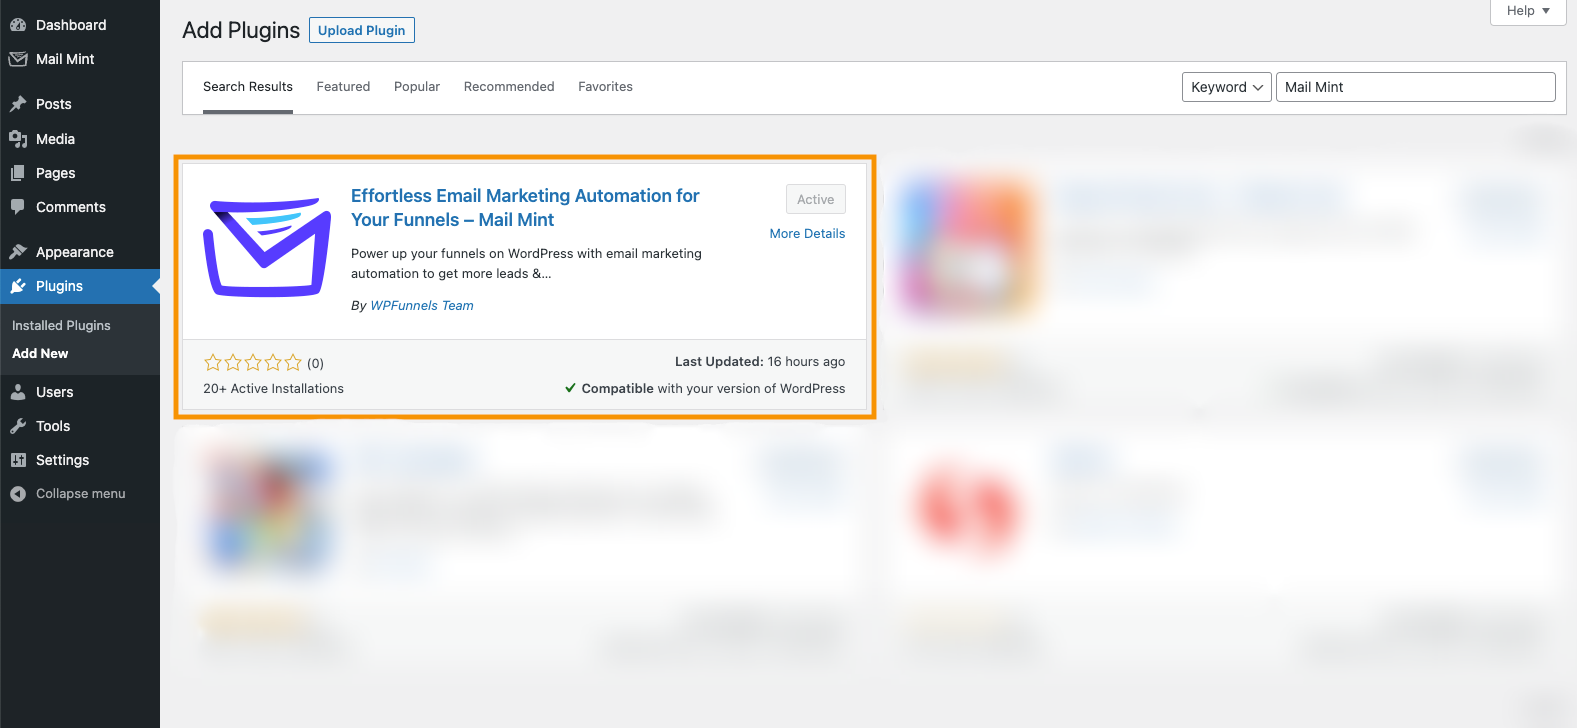Open the Tools menu
This screenshot has height=728, width=1577.
80,426
